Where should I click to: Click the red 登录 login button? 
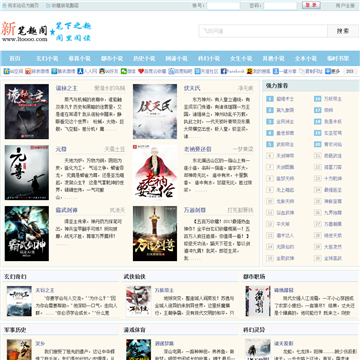click(x=311, y=5)
